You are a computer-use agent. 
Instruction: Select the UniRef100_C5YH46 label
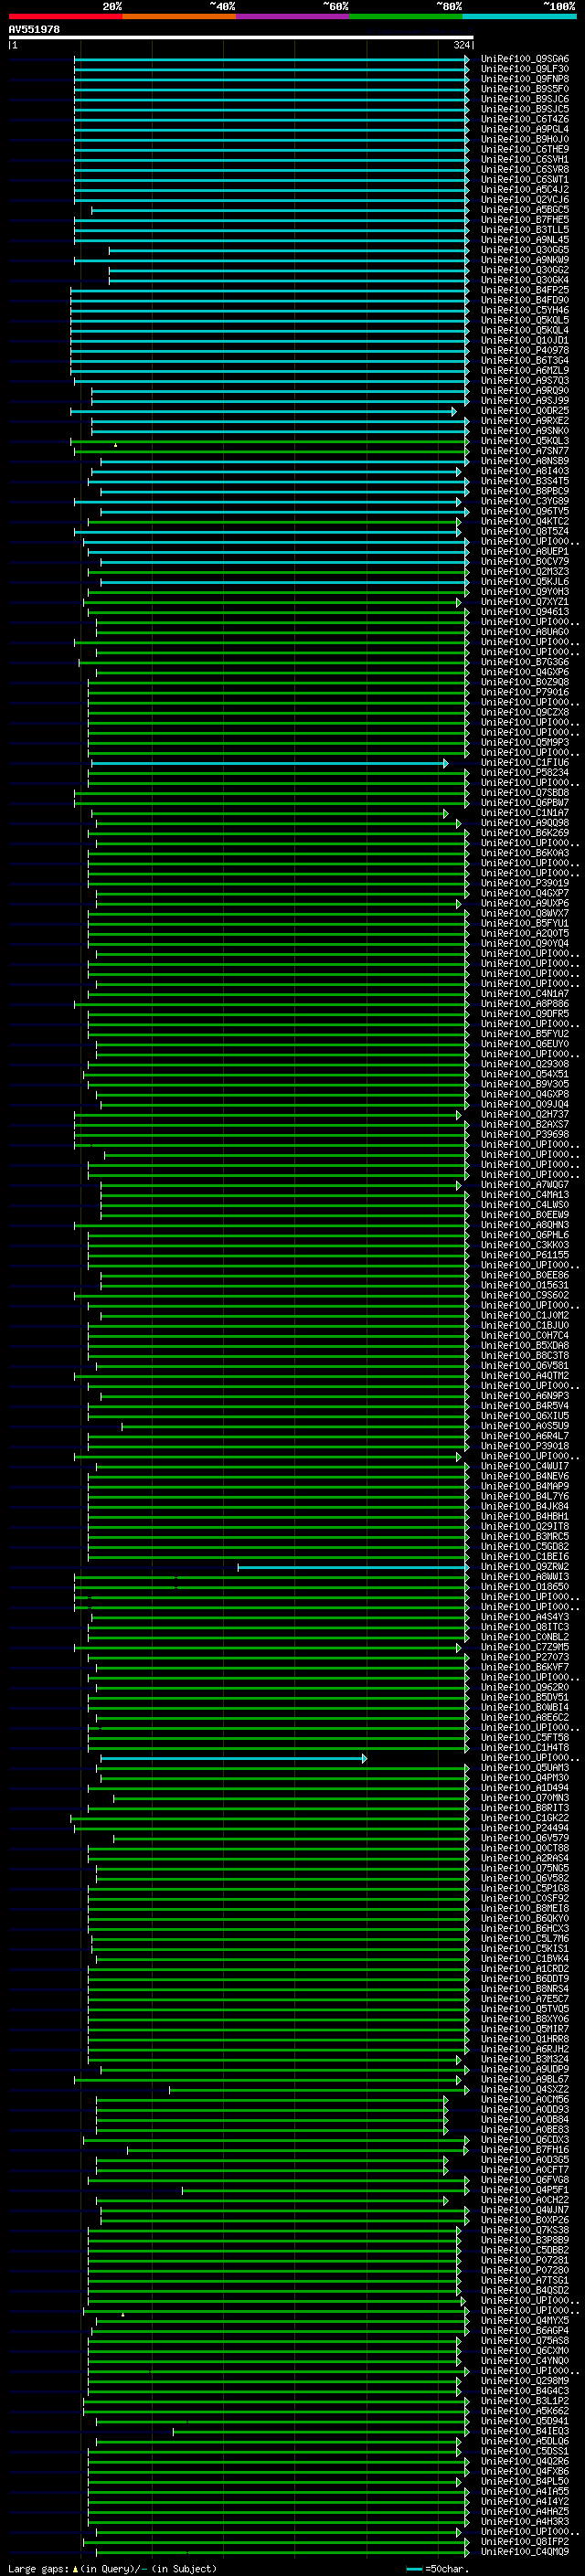[x=525, y=310]
